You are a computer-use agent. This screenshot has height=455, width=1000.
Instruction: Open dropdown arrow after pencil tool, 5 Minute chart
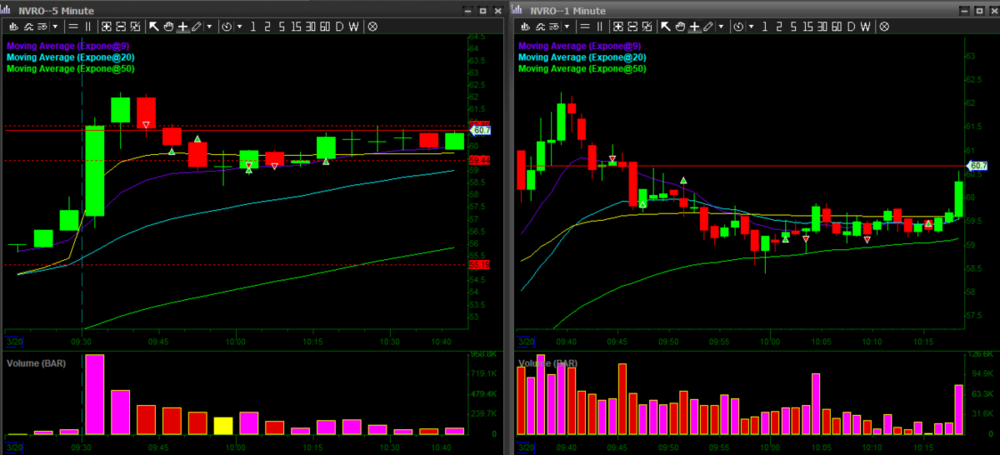click(x=209, y=27)
